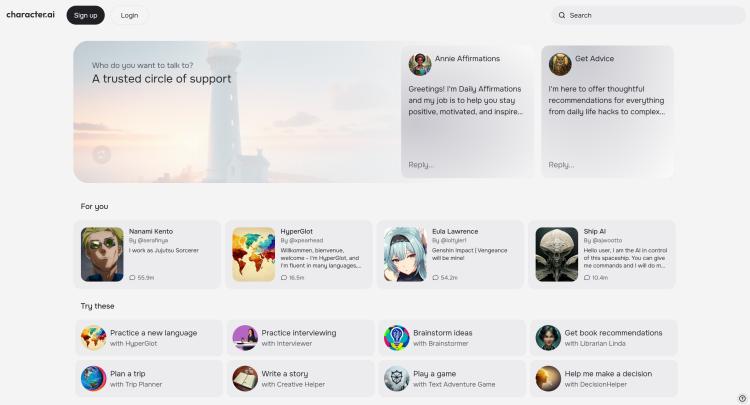The height and width of the screenshot is (405, 750).
Task: Open the Nanami Kento character card
Action: [x=147, y=254]
